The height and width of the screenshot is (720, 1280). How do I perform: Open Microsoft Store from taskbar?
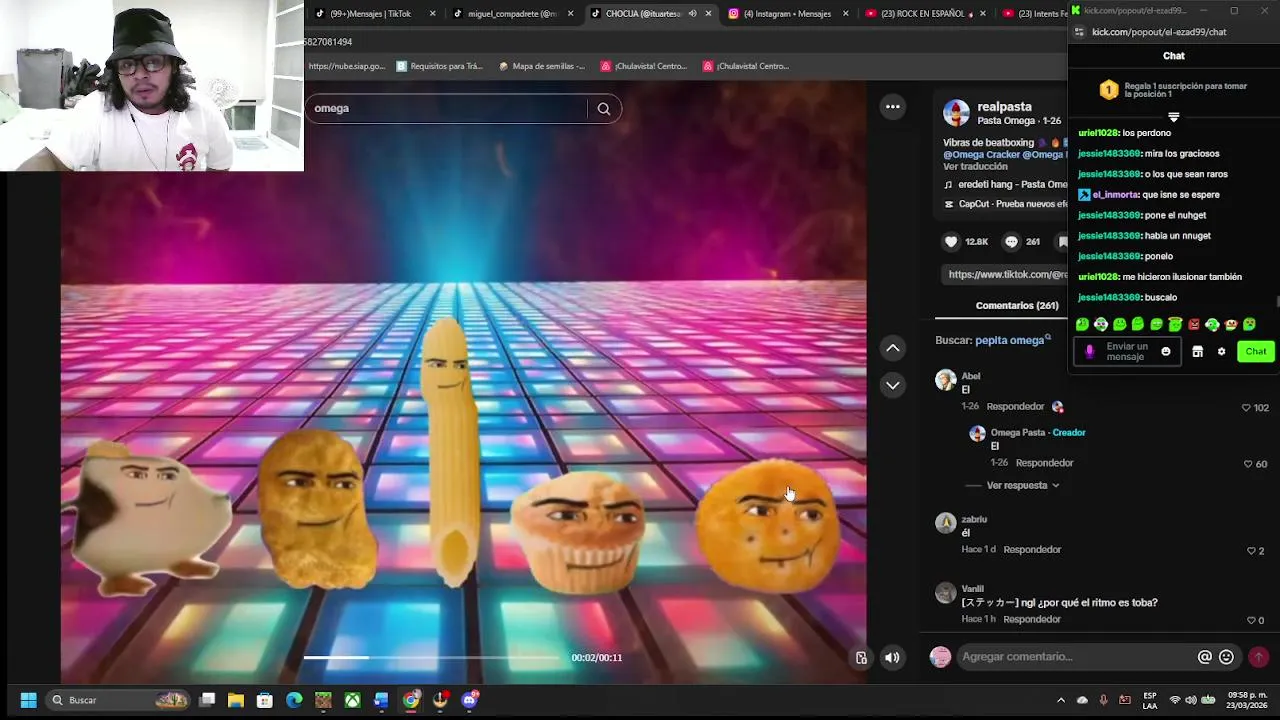tap(265, 700)
